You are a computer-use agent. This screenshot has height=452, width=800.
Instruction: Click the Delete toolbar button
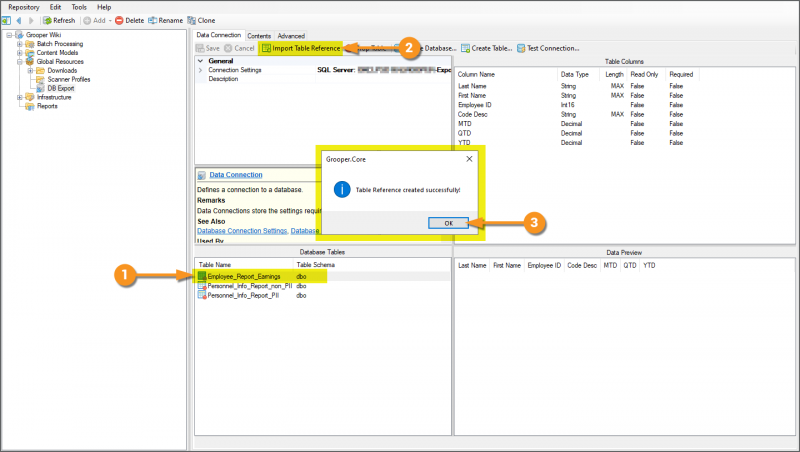(x=130, y=20)
